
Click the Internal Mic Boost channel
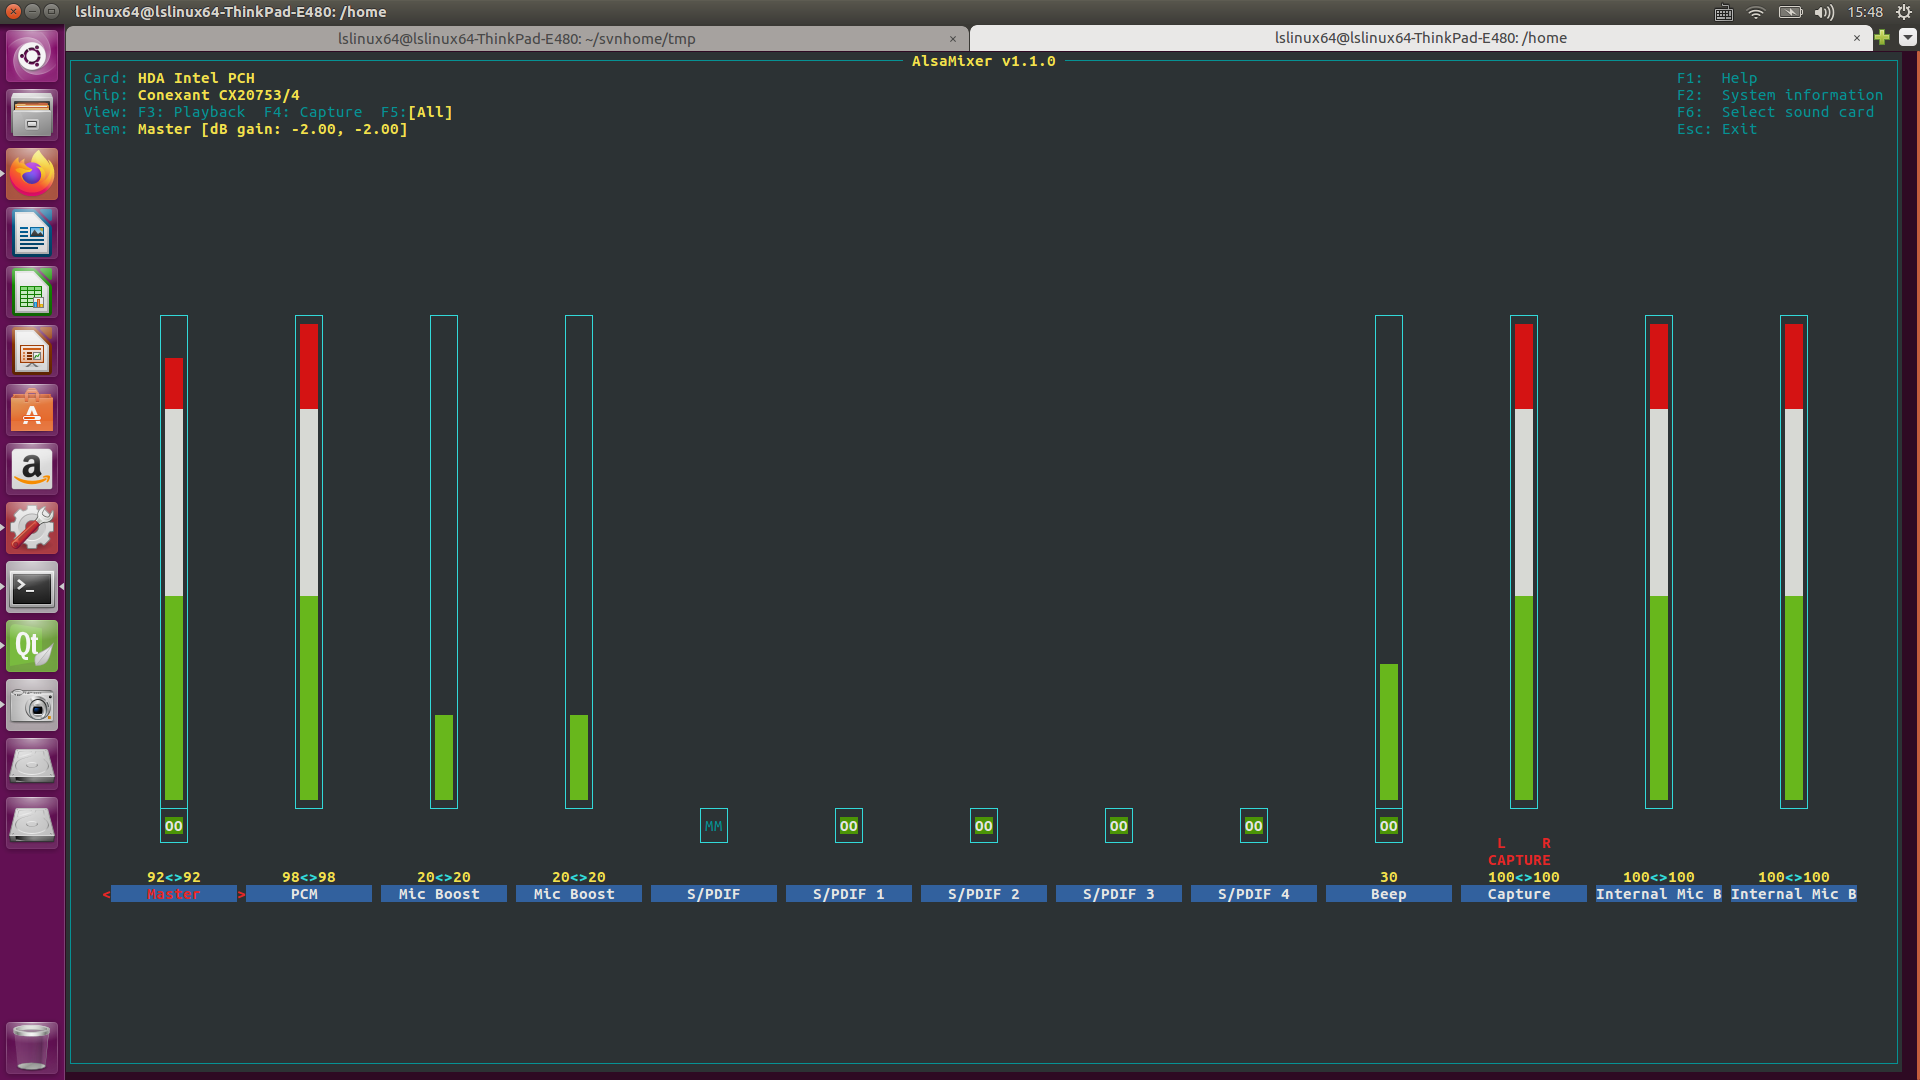1658,894
